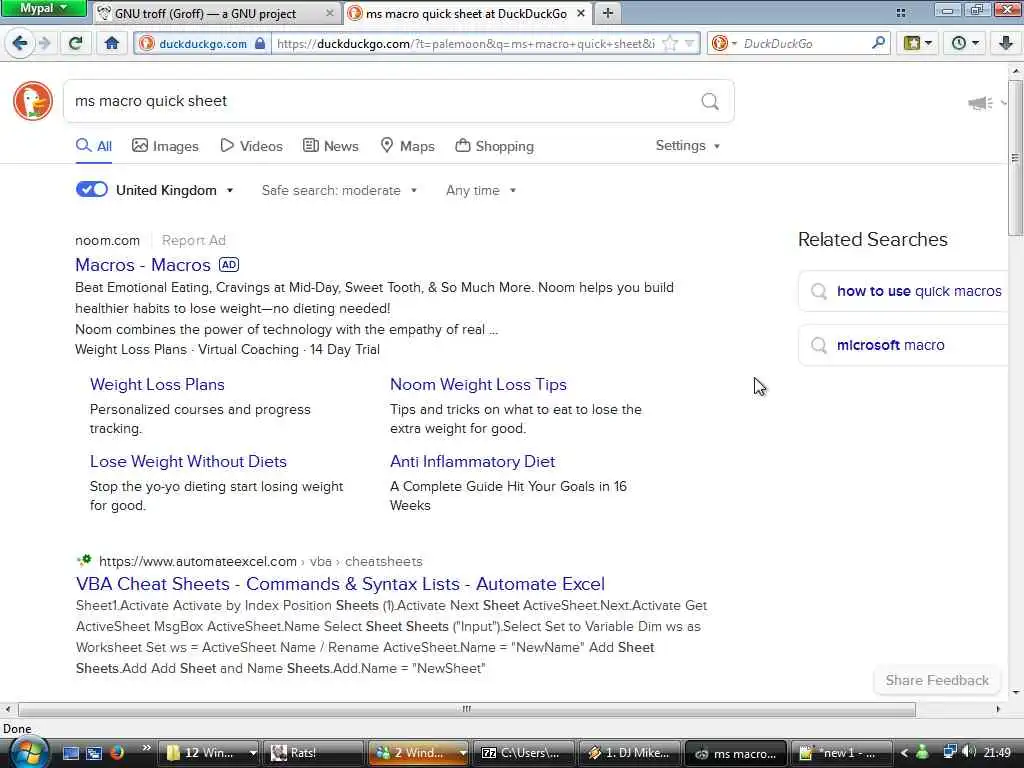Image resolution: width=1024 pixels, height=768 pixels.
Task: Open the Macros - Macros ad link
Action: [143, 264]
